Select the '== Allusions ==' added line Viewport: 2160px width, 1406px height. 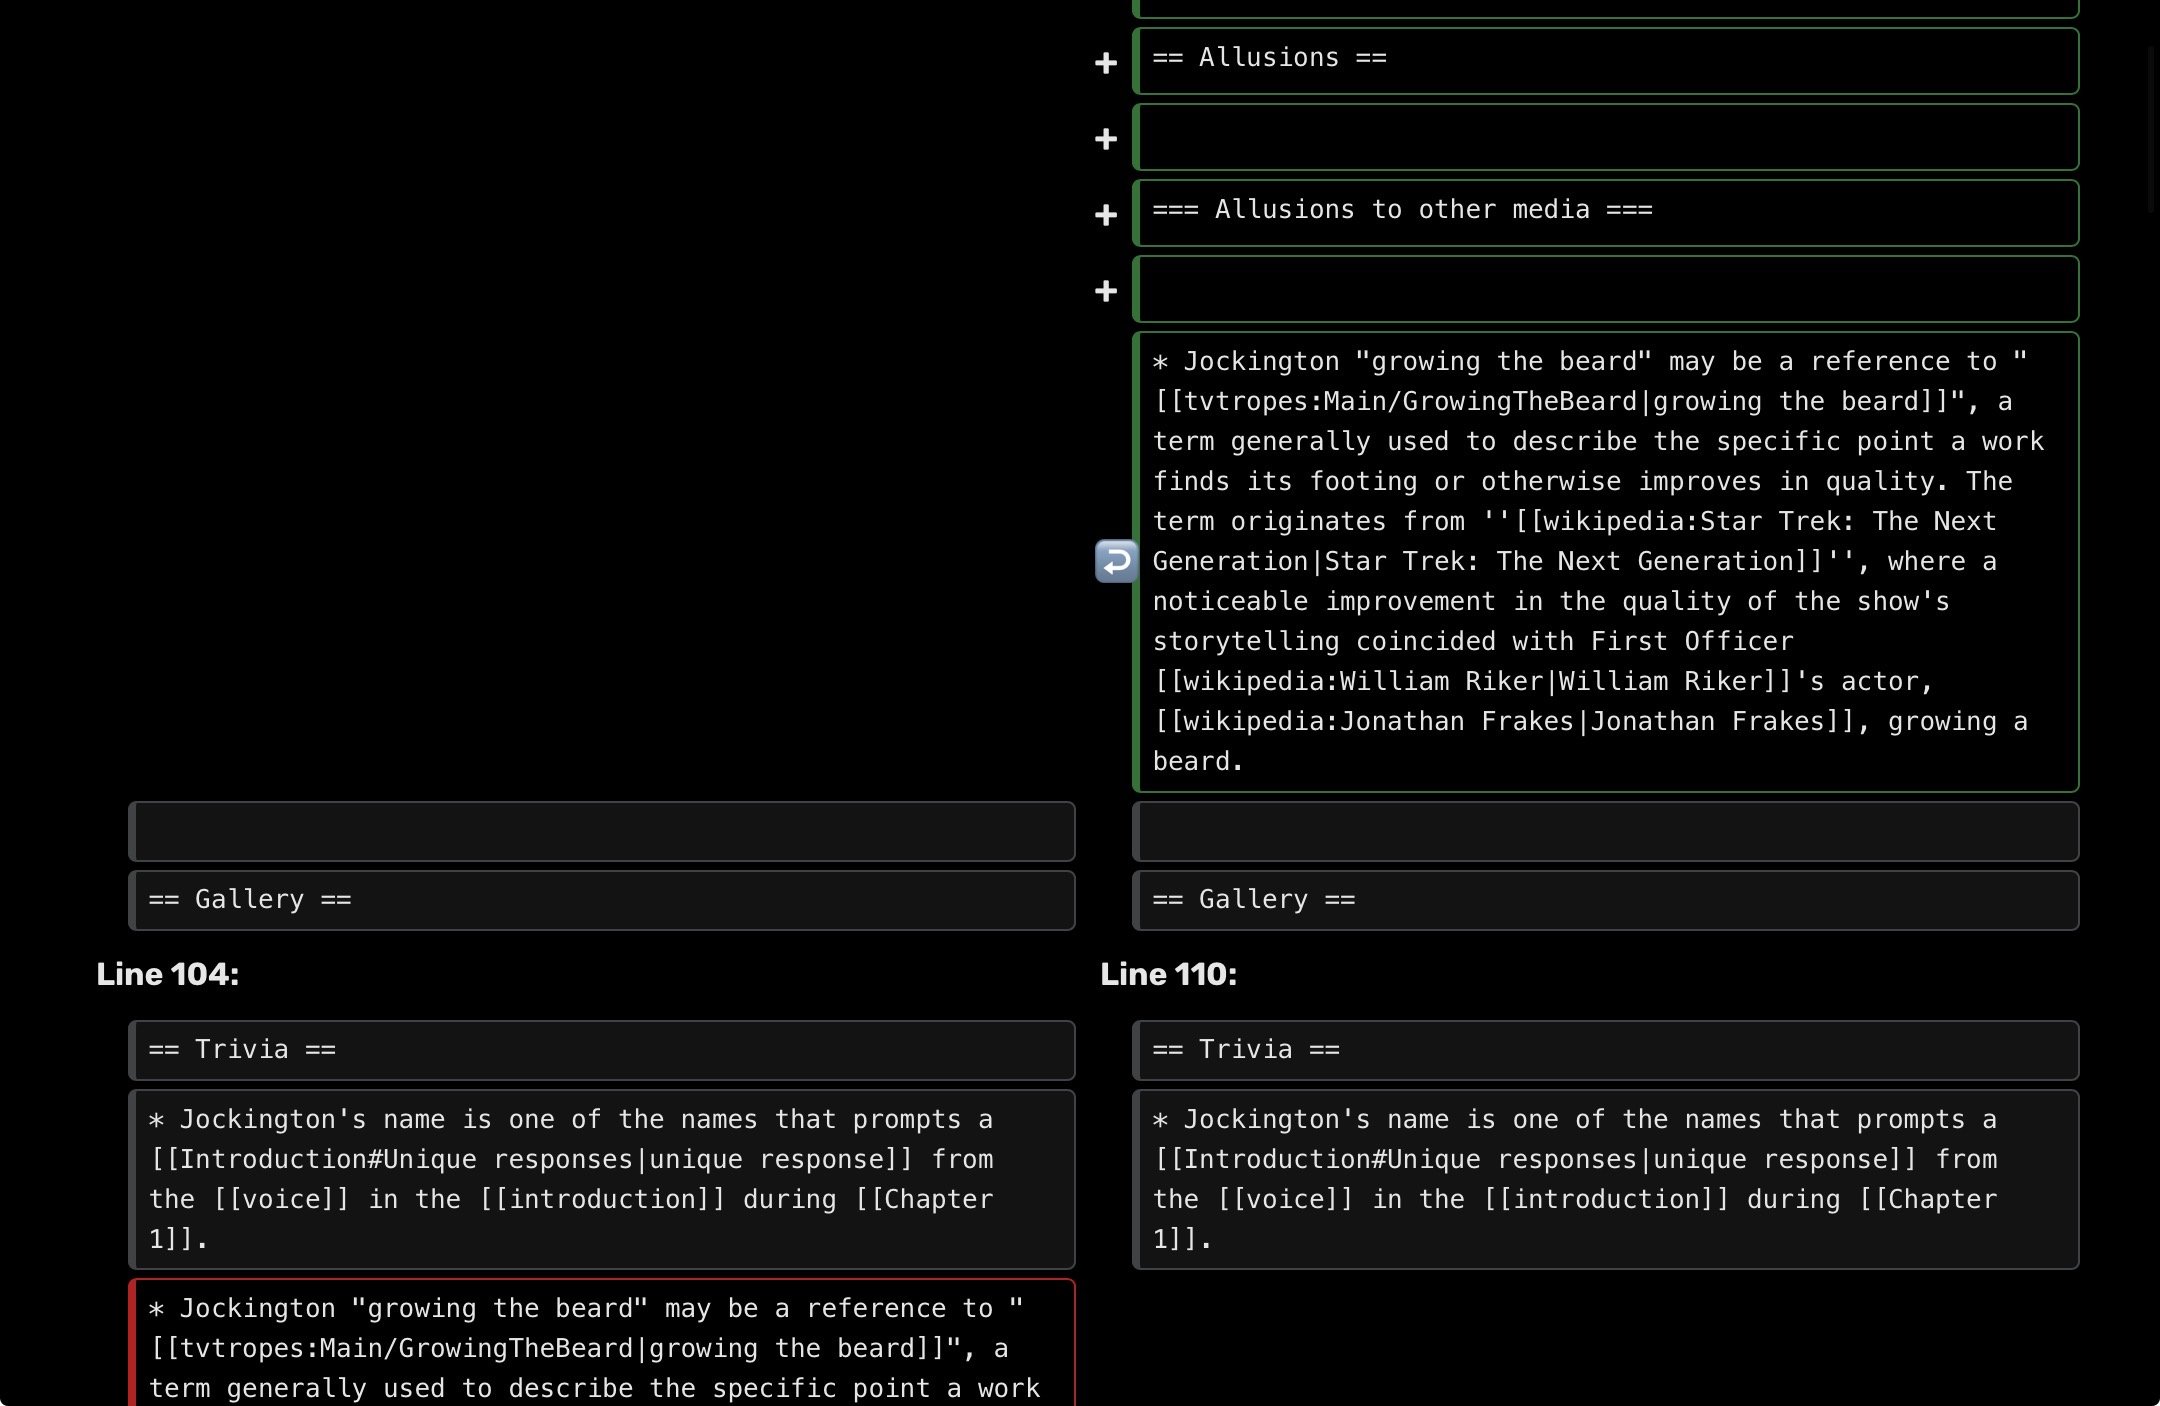click(1606, 61)
